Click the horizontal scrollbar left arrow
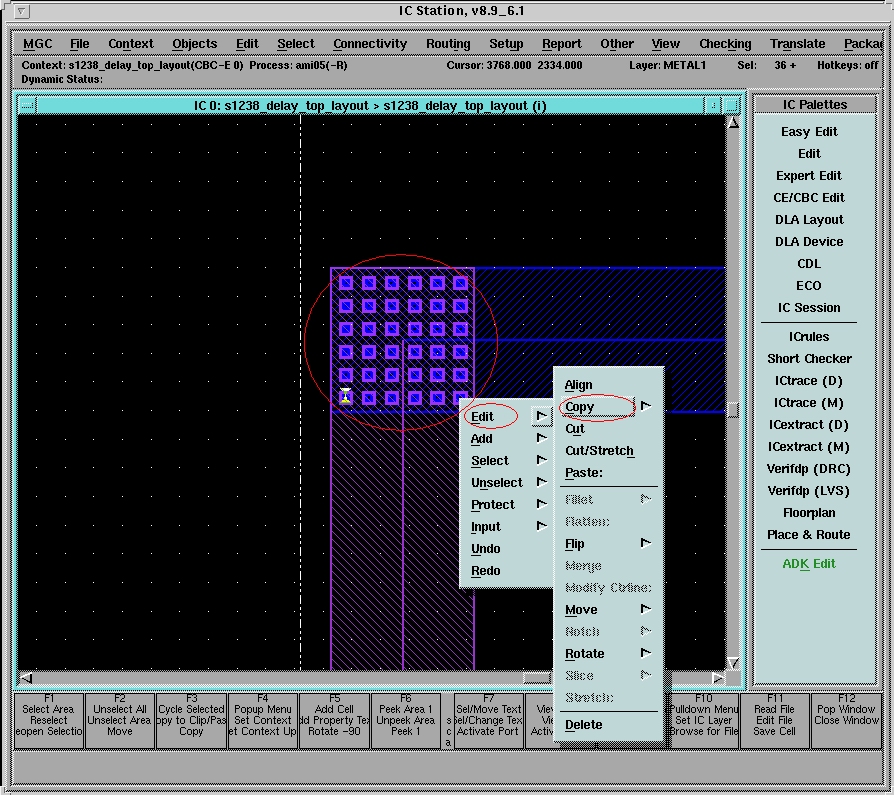Screen dimensions: 894x795 click(x=27, y=678)
